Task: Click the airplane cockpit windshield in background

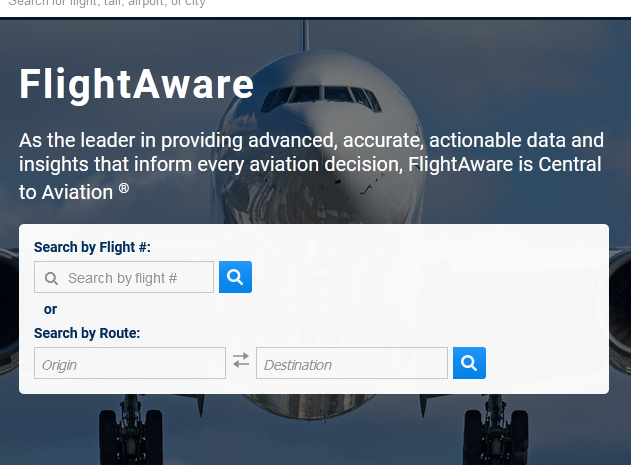Action: point(322,98)
